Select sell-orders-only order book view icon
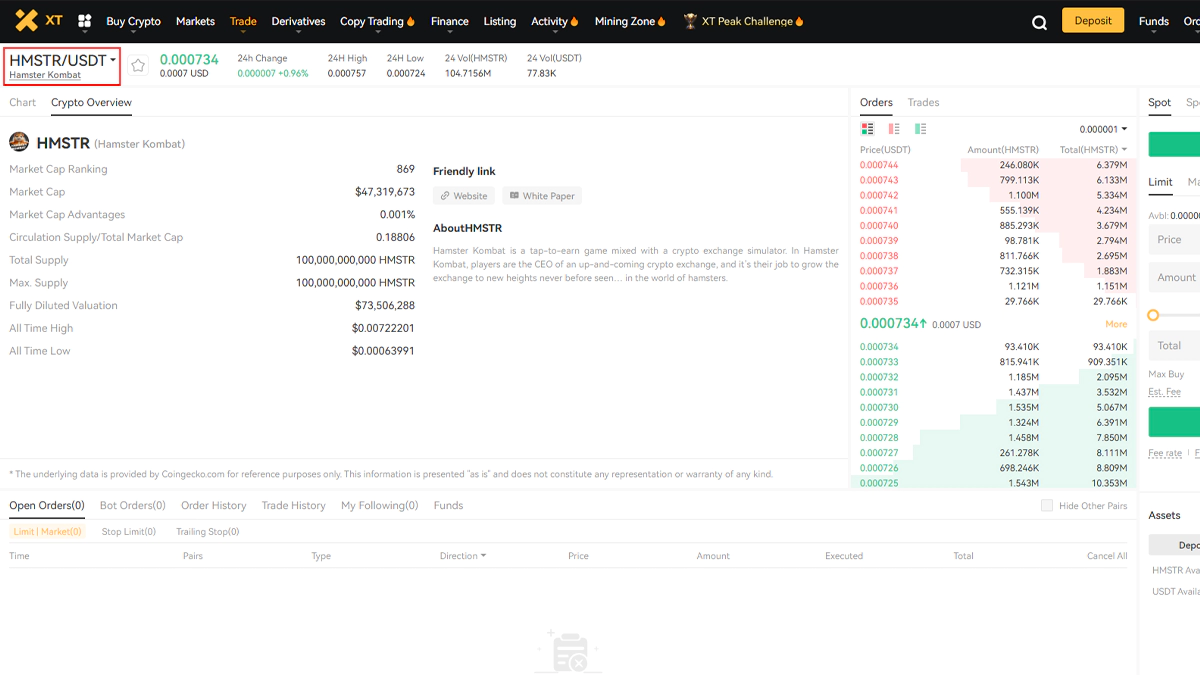 [x=894, y=129]
